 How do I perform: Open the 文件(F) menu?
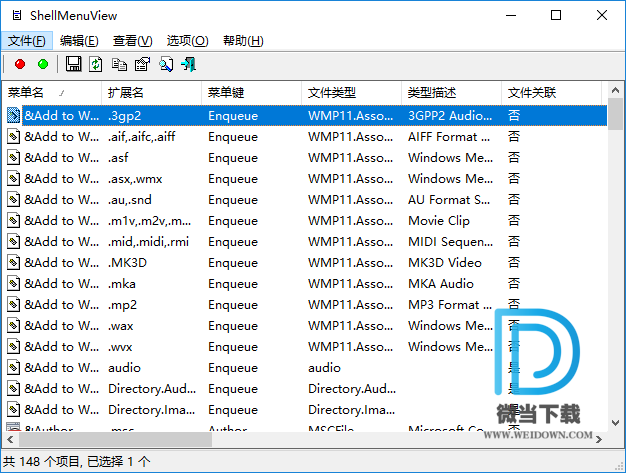tap(27, 41)
